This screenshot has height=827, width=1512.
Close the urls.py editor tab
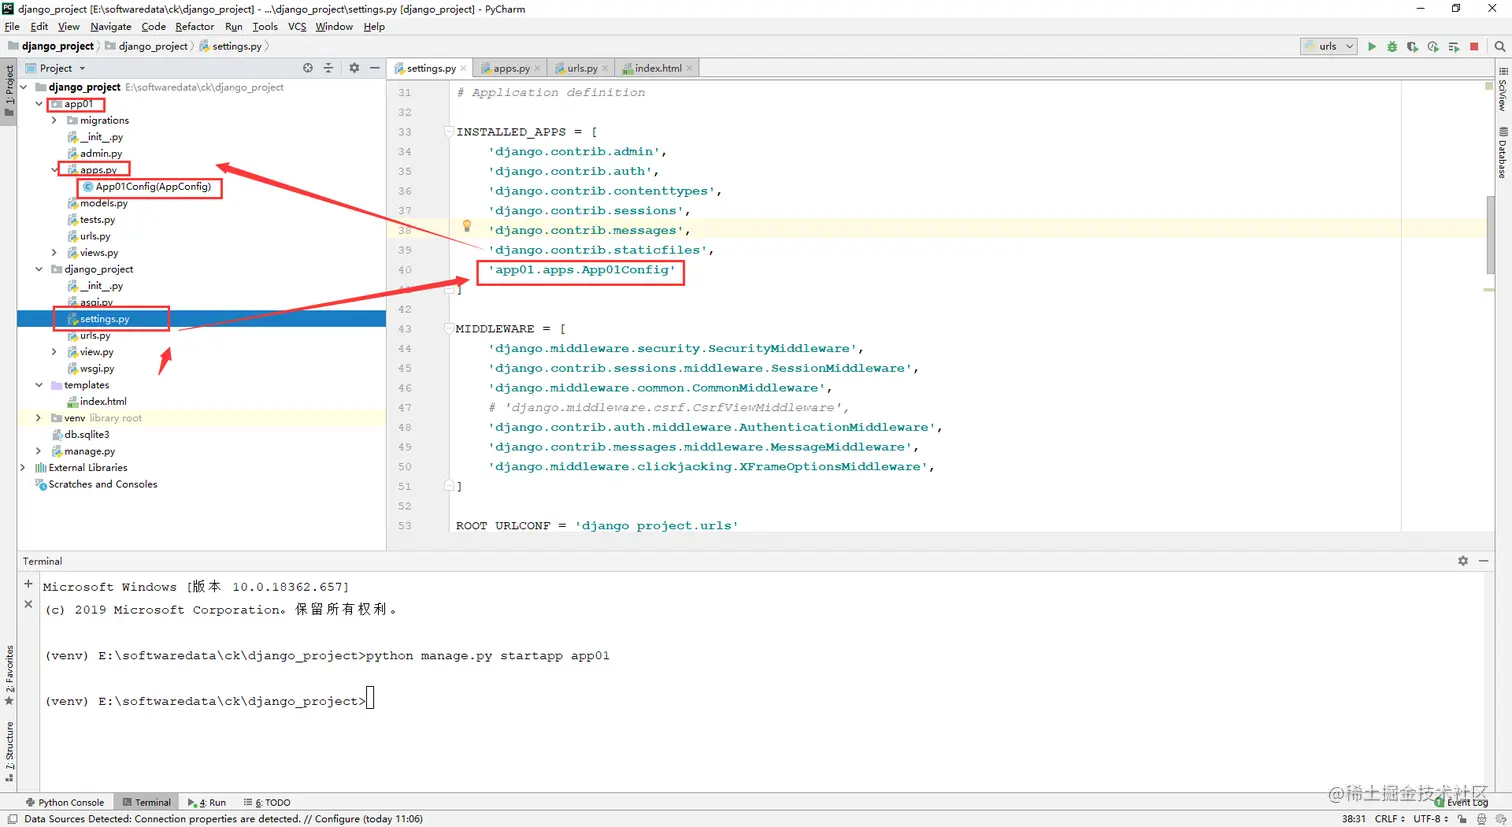coord(605,69)
